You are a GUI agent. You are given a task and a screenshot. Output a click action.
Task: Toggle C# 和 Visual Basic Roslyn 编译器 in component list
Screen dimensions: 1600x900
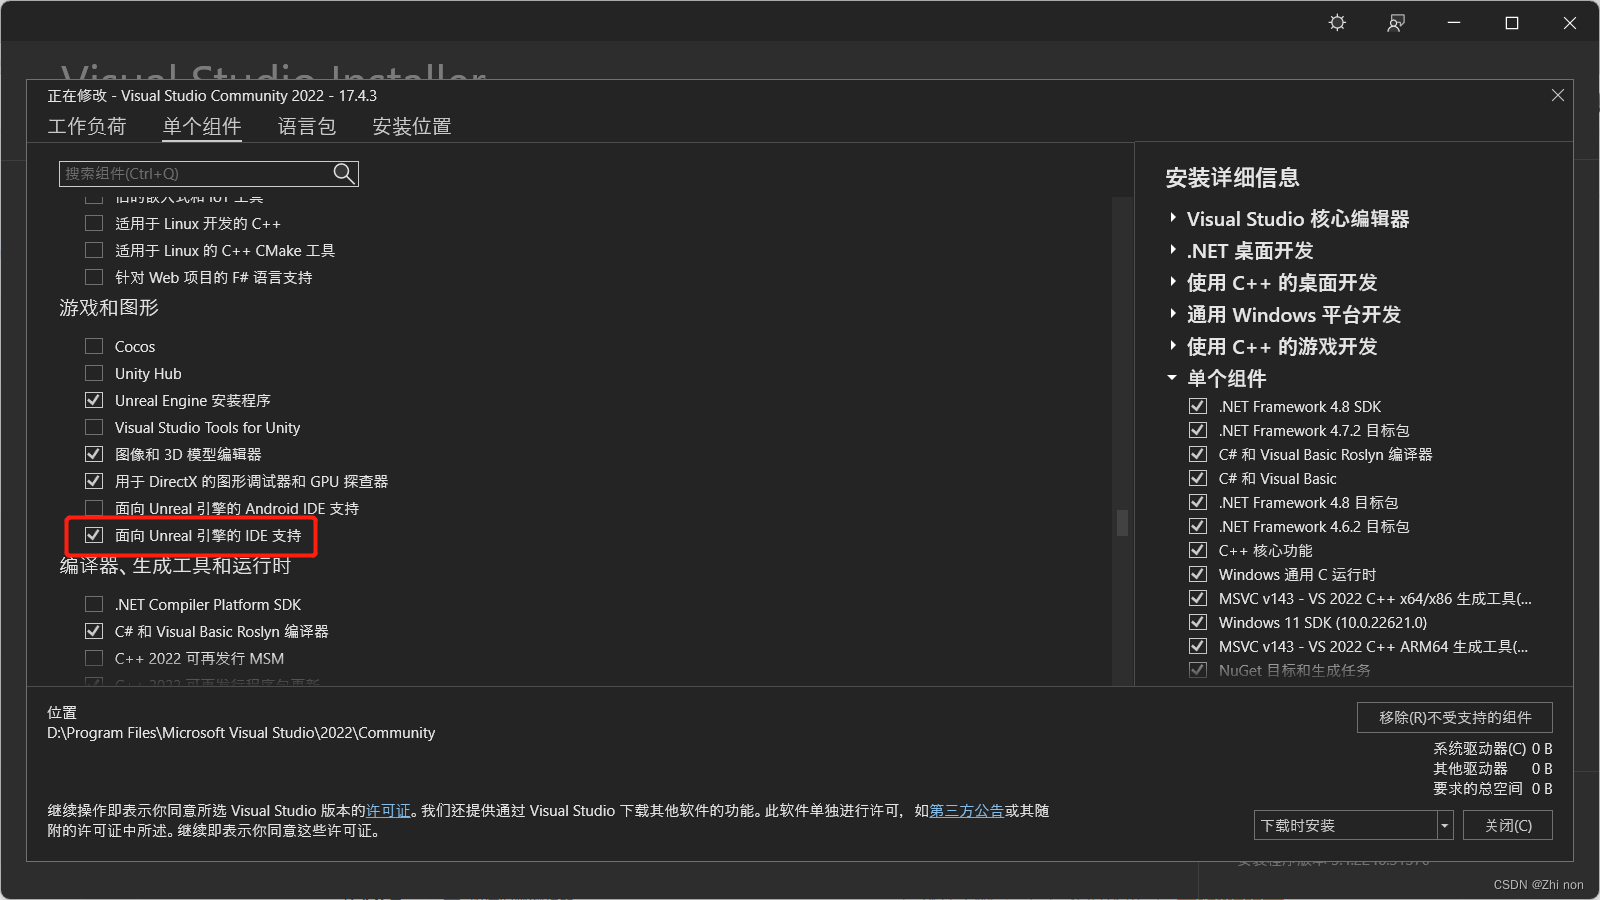94,631
